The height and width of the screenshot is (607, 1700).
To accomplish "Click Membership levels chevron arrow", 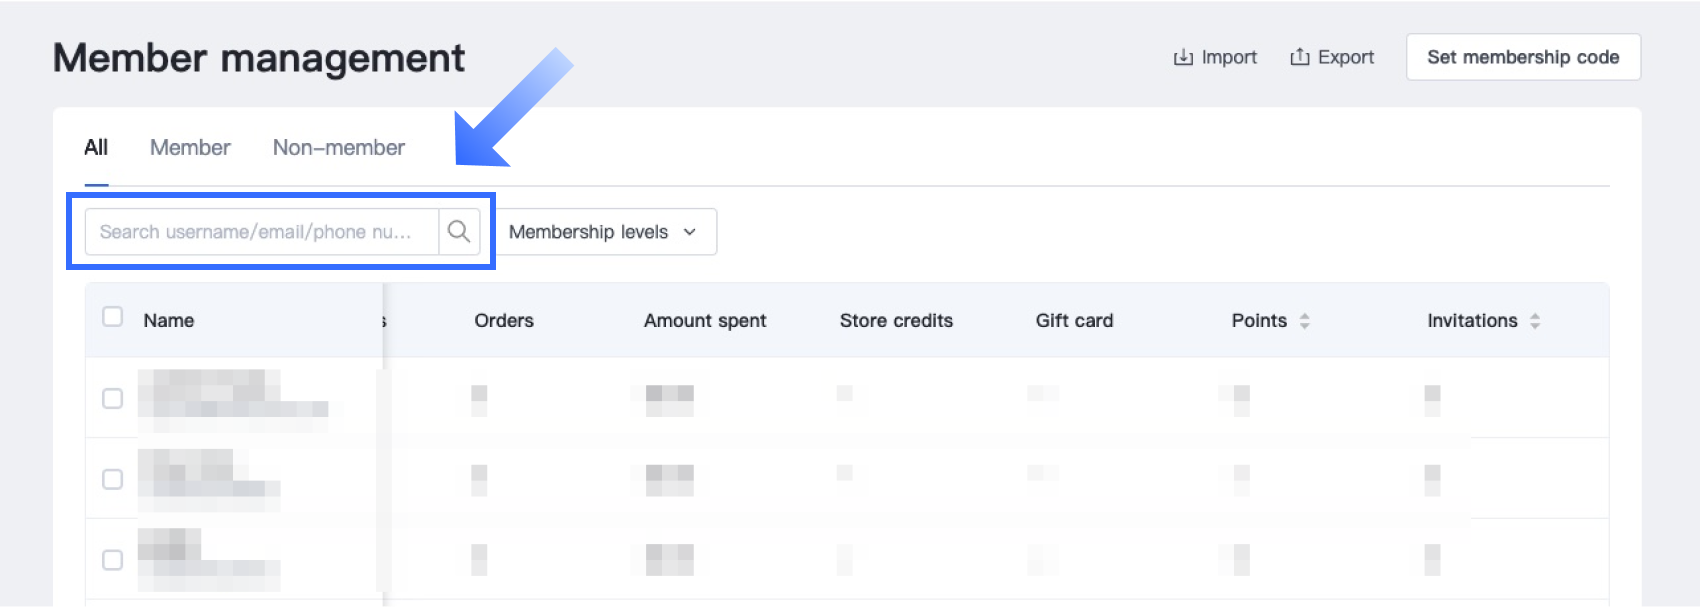I will point(690,232).
